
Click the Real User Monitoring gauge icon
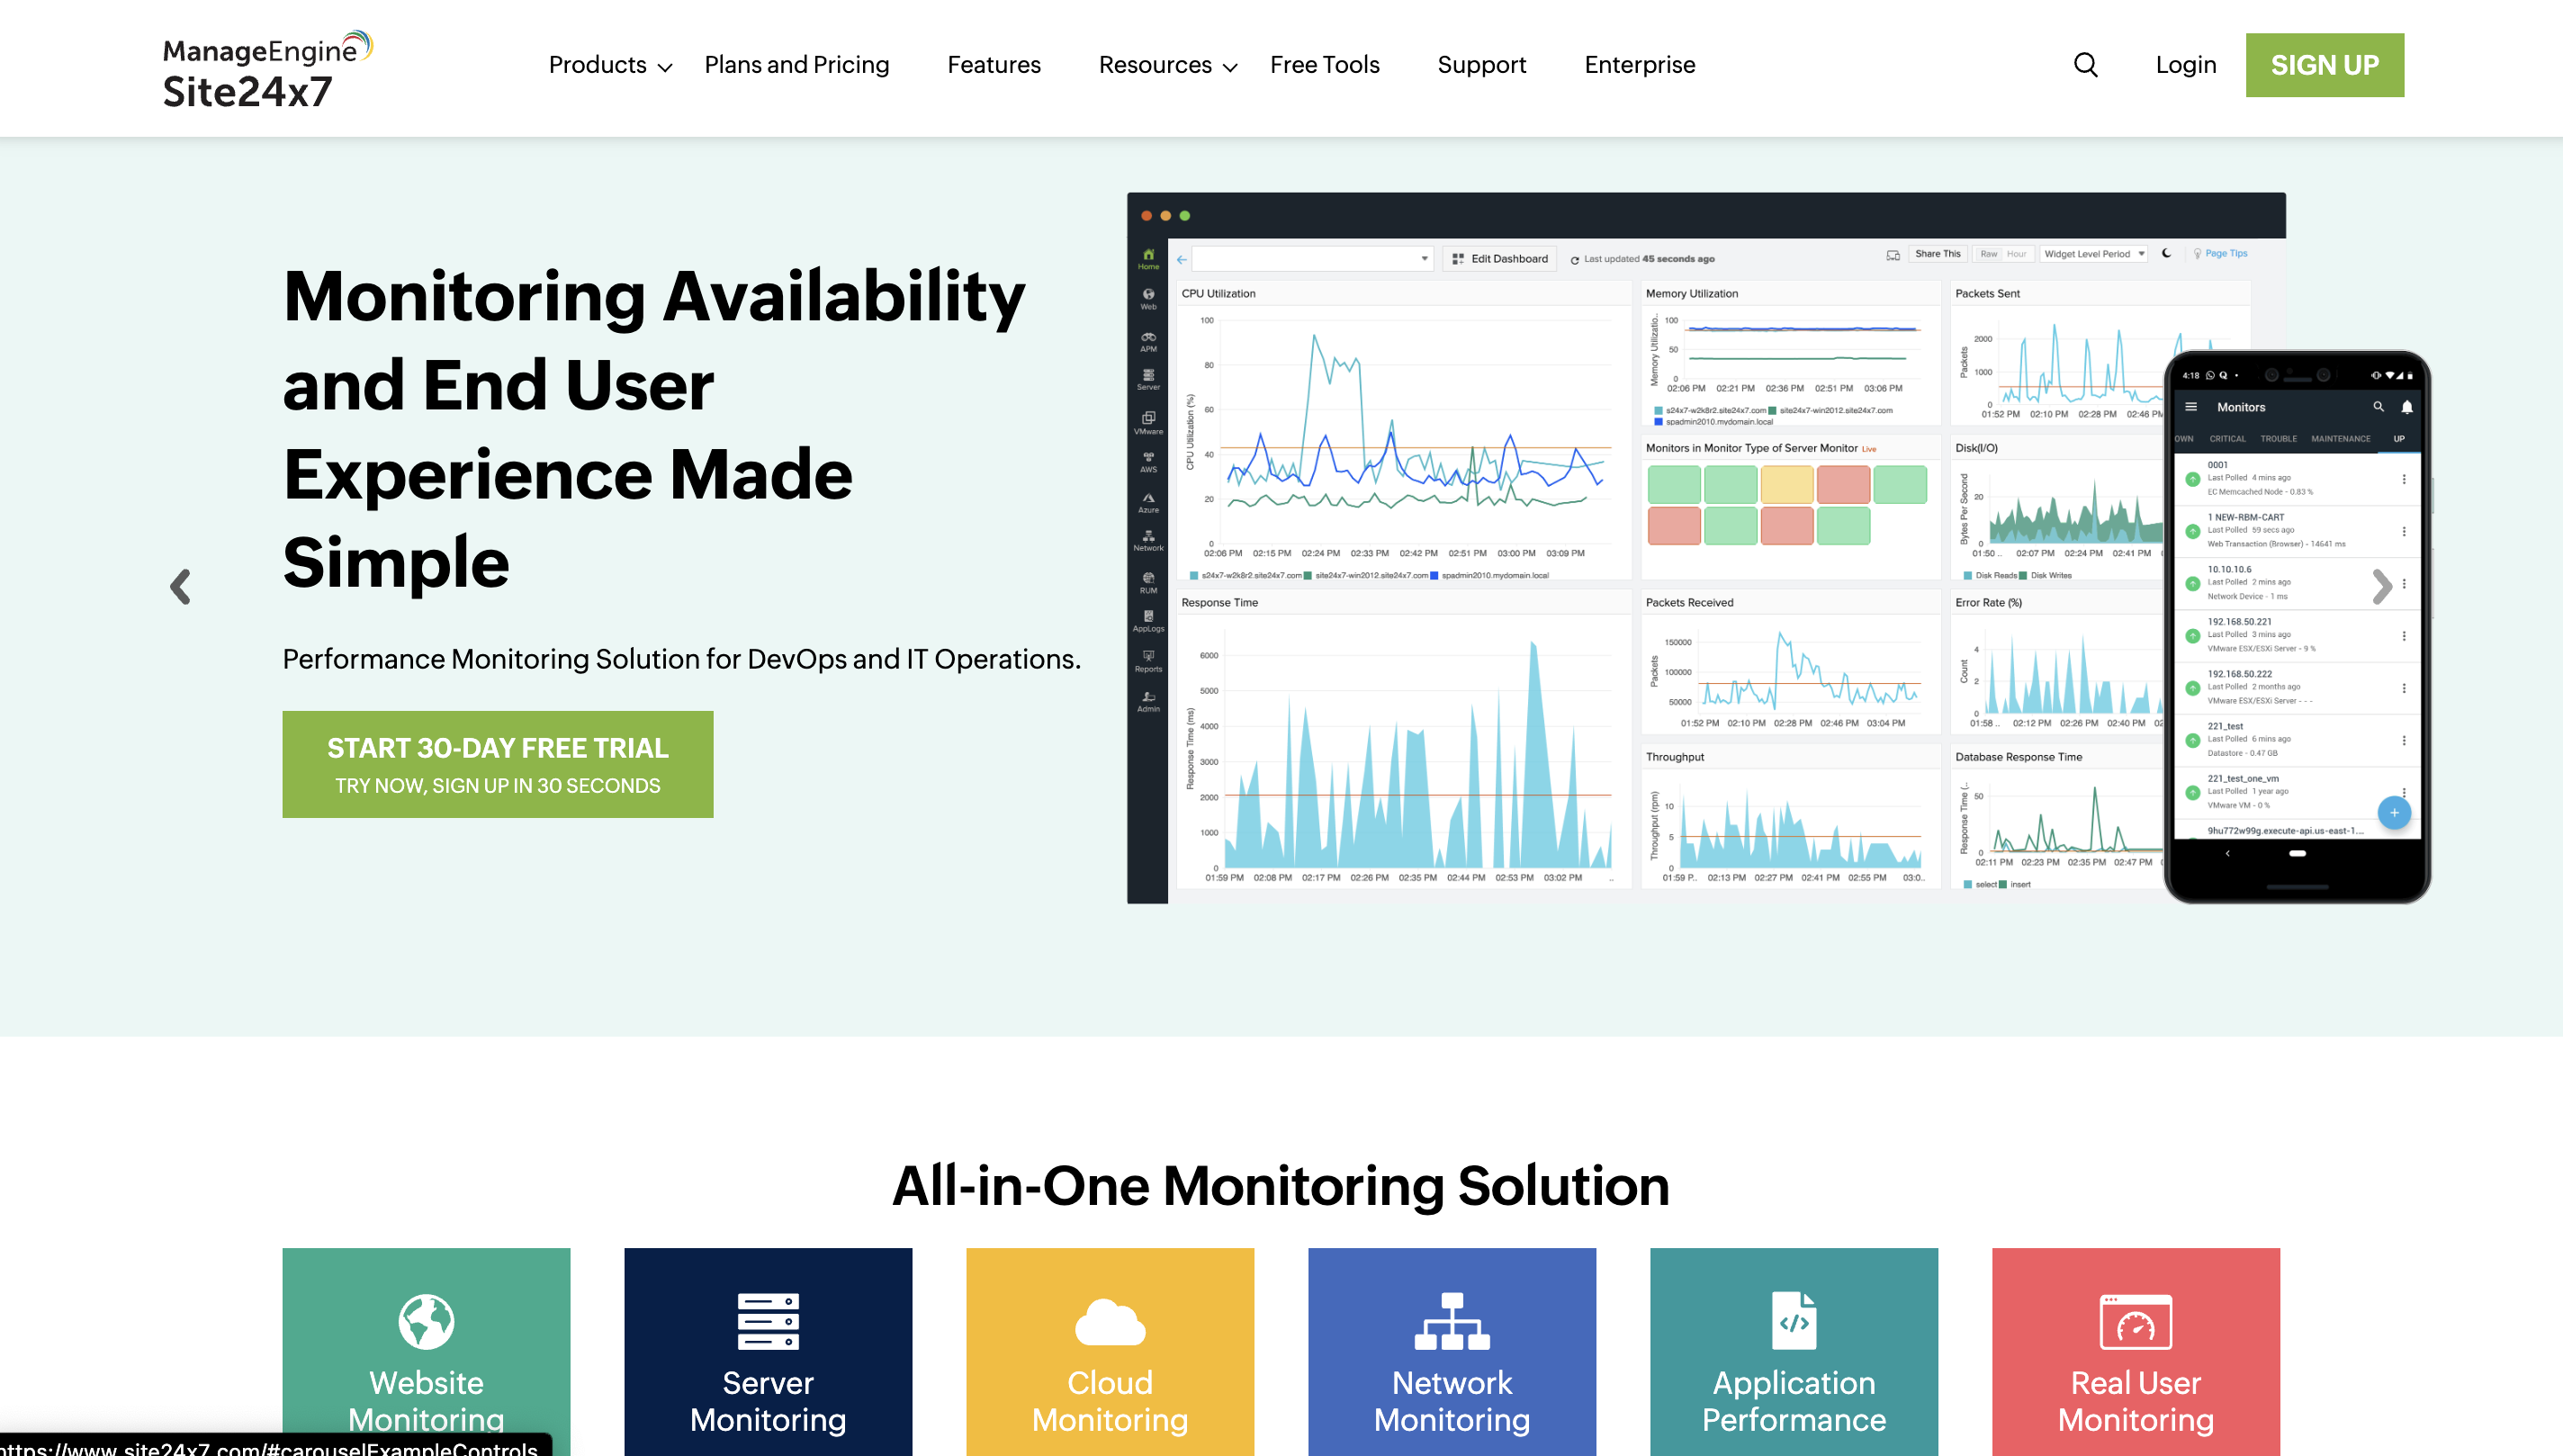coord(2136,1321)
